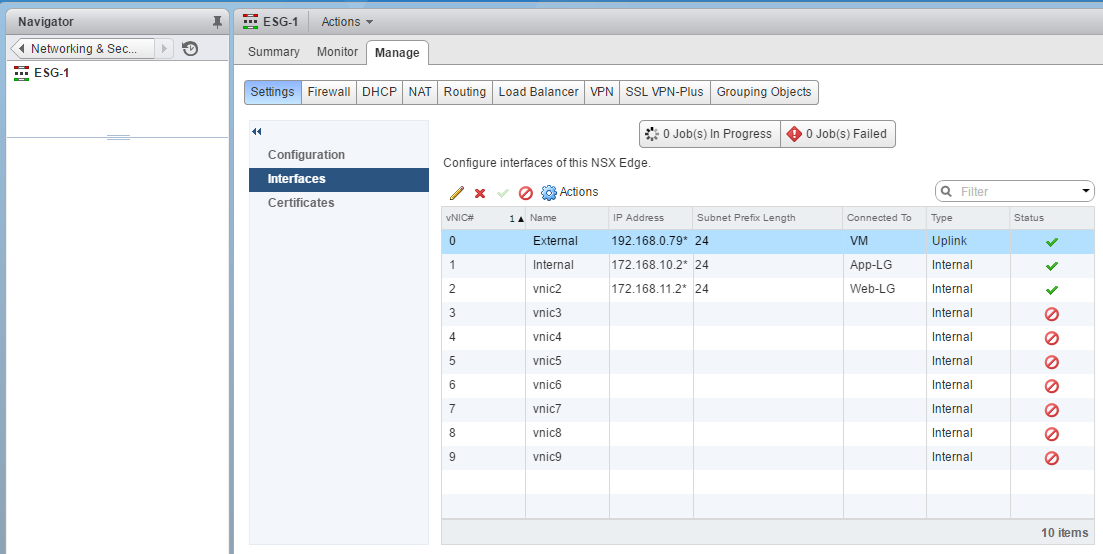Image resolution: width=1103 pixels, height=554 pixels.
Task: Collapse the settings sidebar with double arrow
Action: pyautogui.click(x=257, y=132)
